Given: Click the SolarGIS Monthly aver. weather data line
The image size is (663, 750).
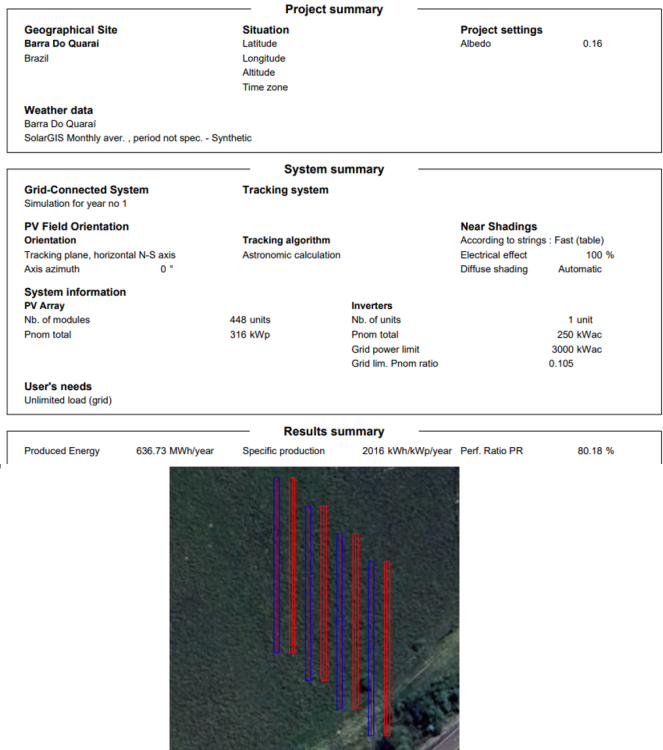Looking at the screenshot, I should pyautogui.click(x=137, y=138).
